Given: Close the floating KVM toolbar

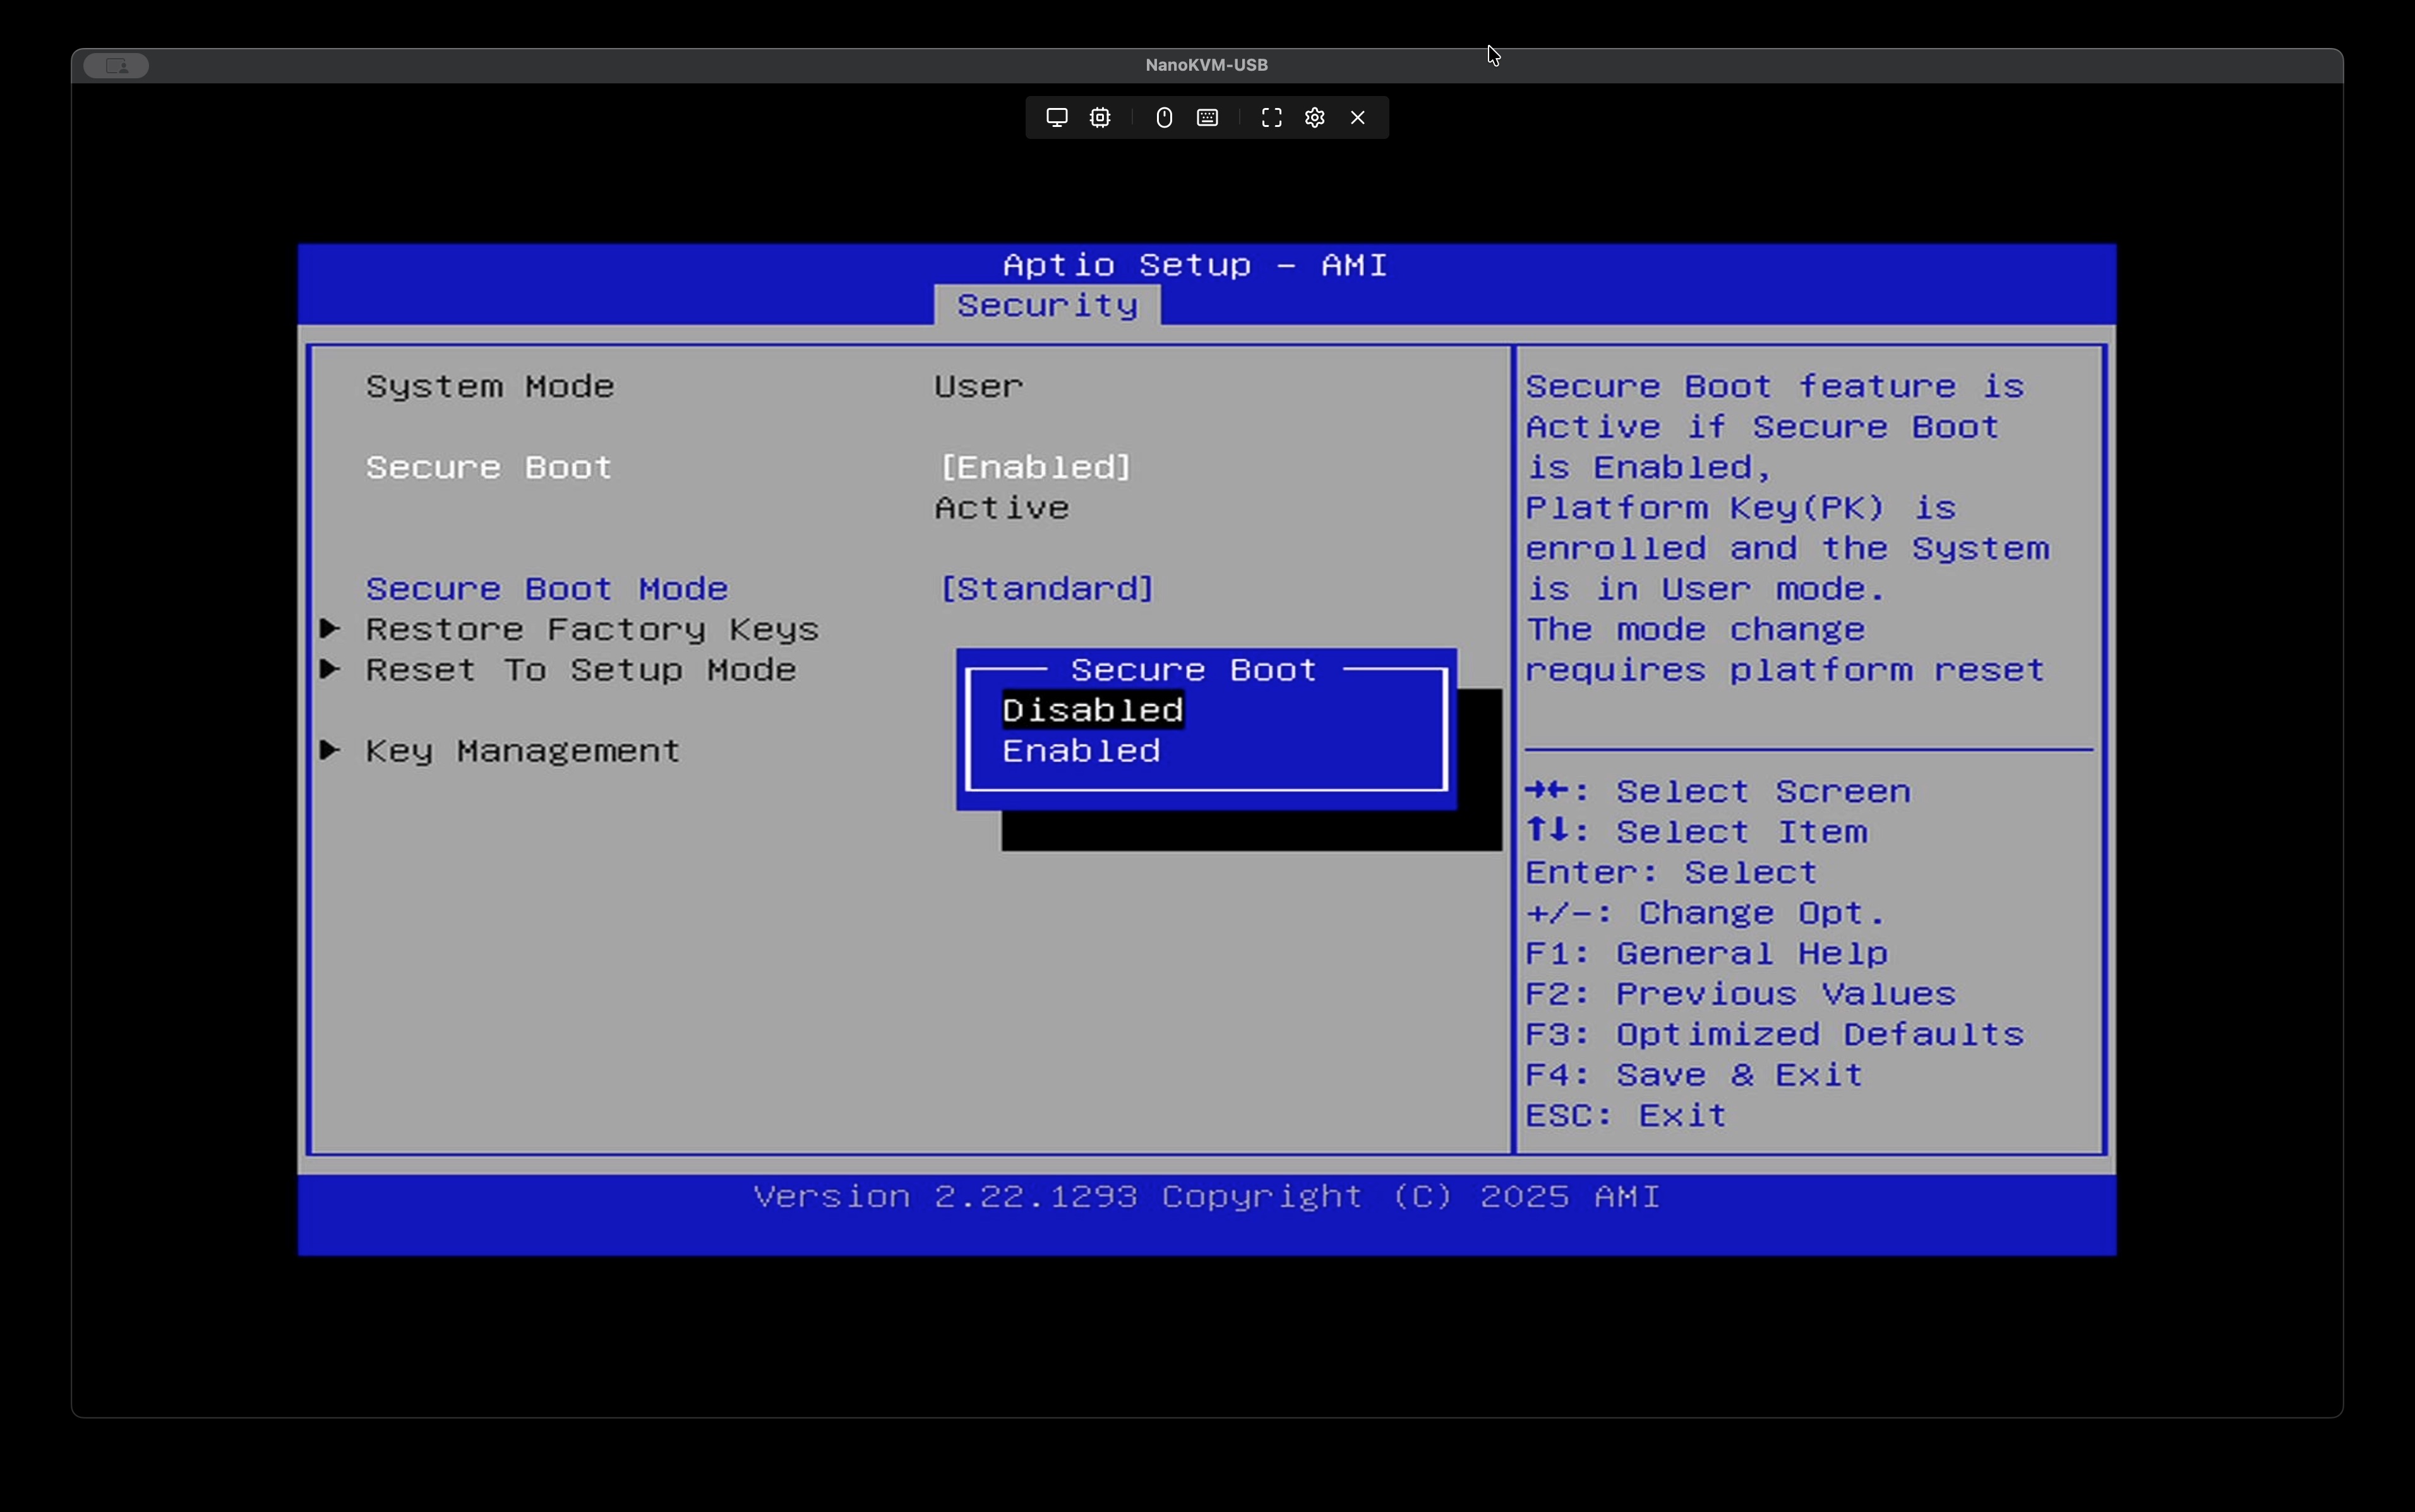Looking at the screenshot, I should [1357, 118].
